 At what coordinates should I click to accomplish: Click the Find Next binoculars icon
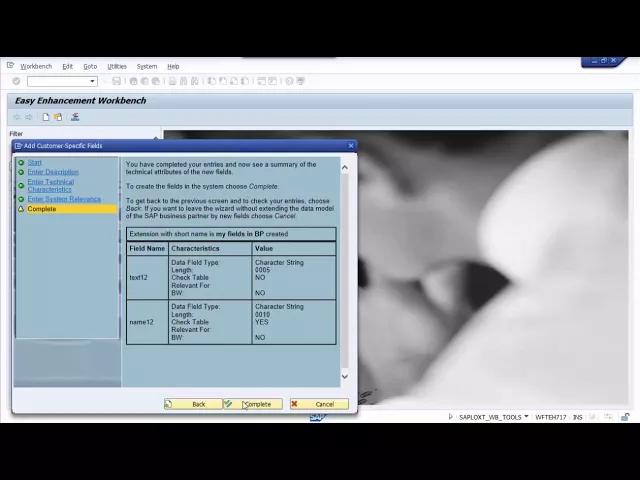195,81
